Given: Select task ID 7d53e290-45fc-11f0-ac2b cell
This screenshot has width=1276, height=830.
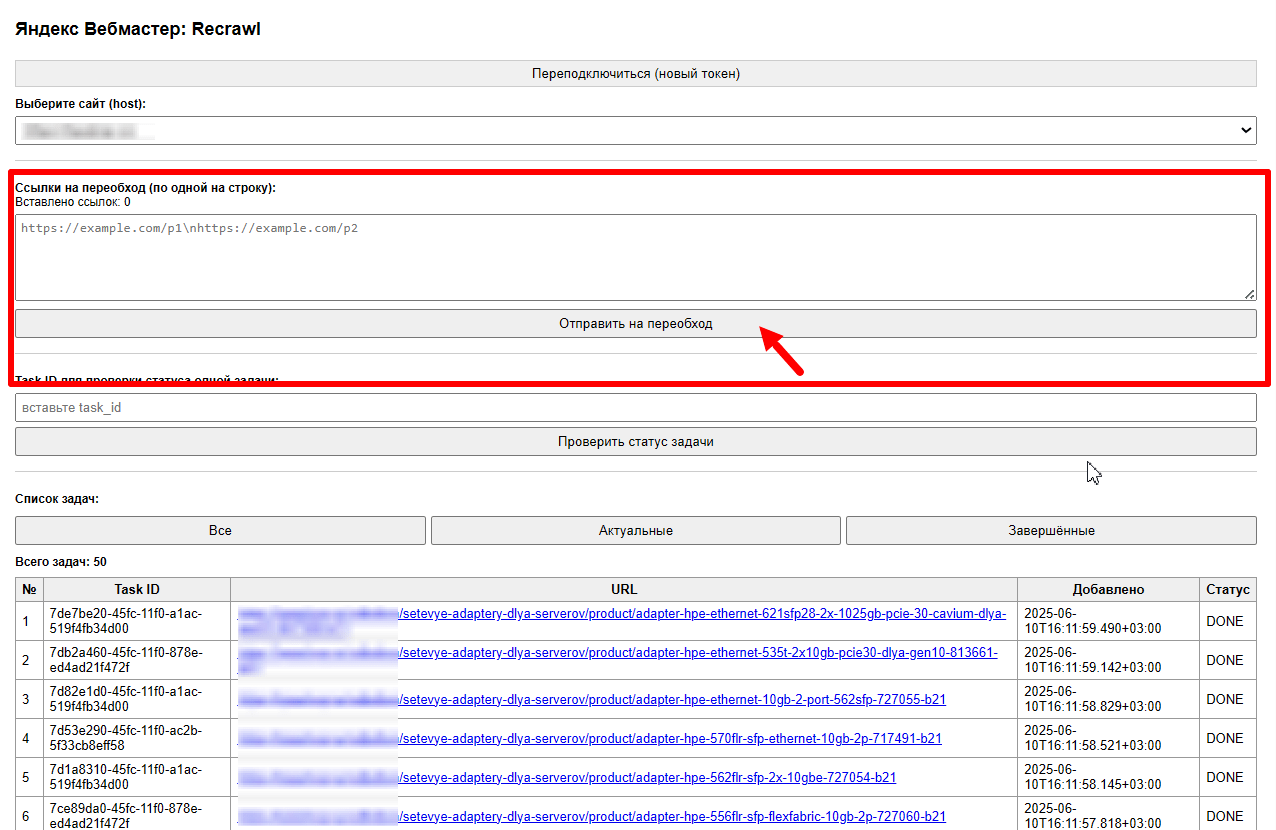Looking at the screenshot, I should point(137,738).
